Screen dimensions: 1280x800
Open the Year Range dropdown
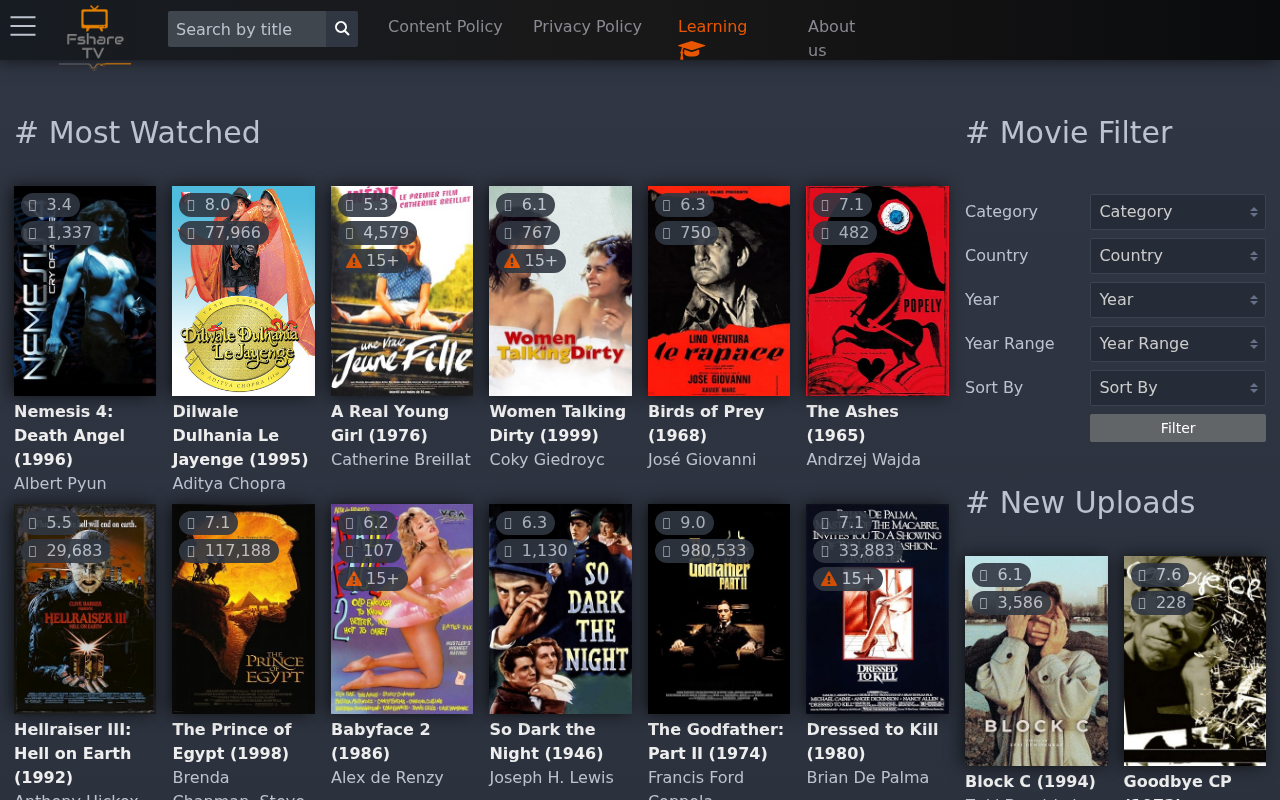(x=1178, y=344)
